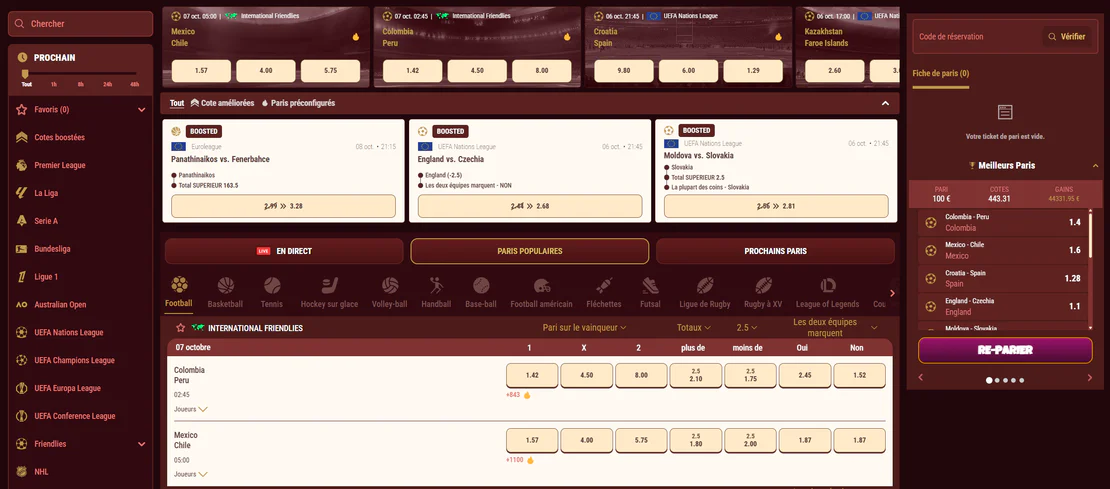Open the League of Legends icon
The image size is (1110, 489).
point(828,285)
